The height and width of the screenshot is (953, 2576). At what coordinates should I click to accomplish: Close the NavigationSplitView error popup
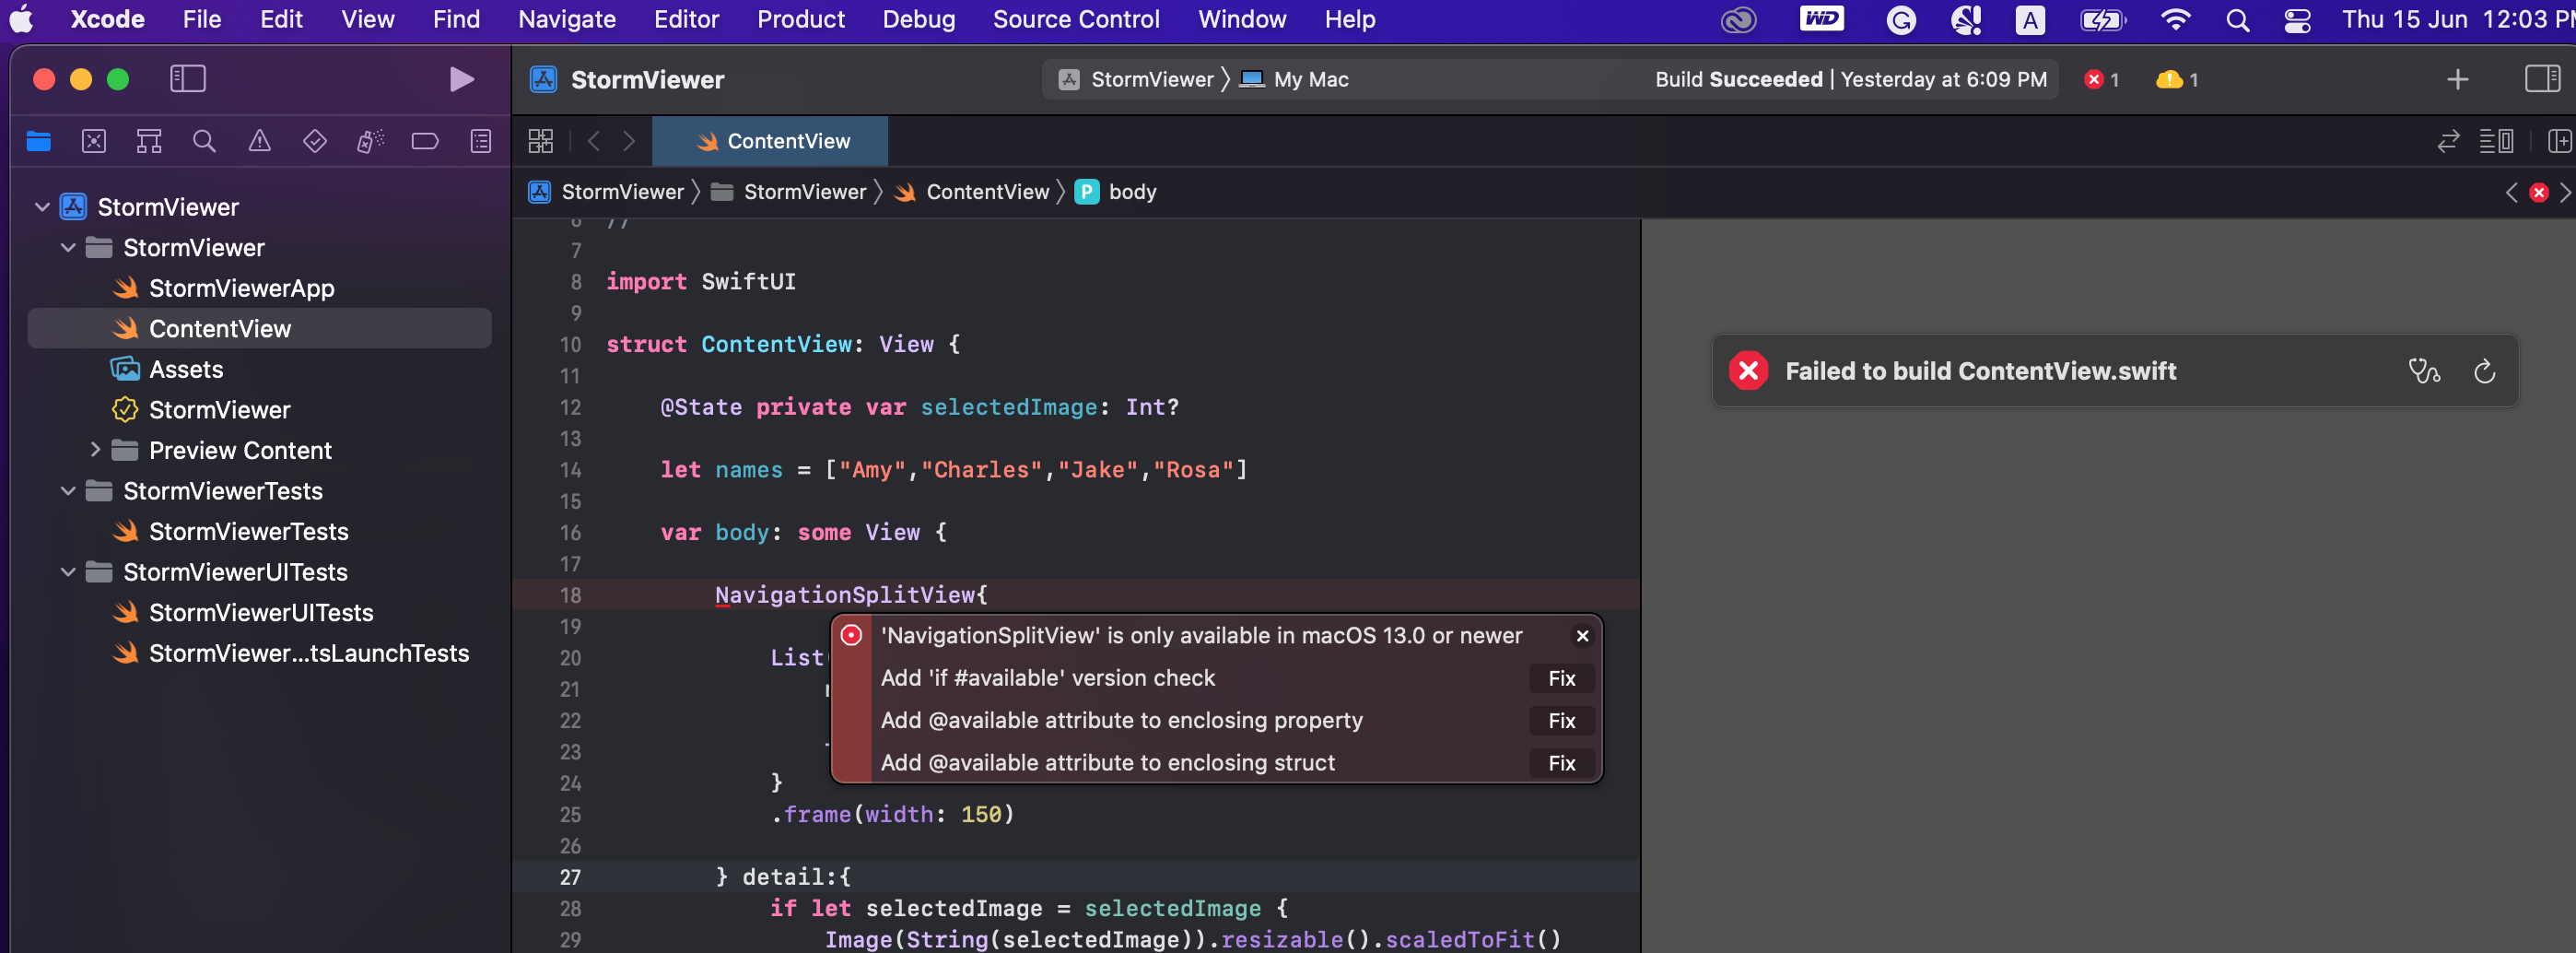click(x=1582, y=635)
